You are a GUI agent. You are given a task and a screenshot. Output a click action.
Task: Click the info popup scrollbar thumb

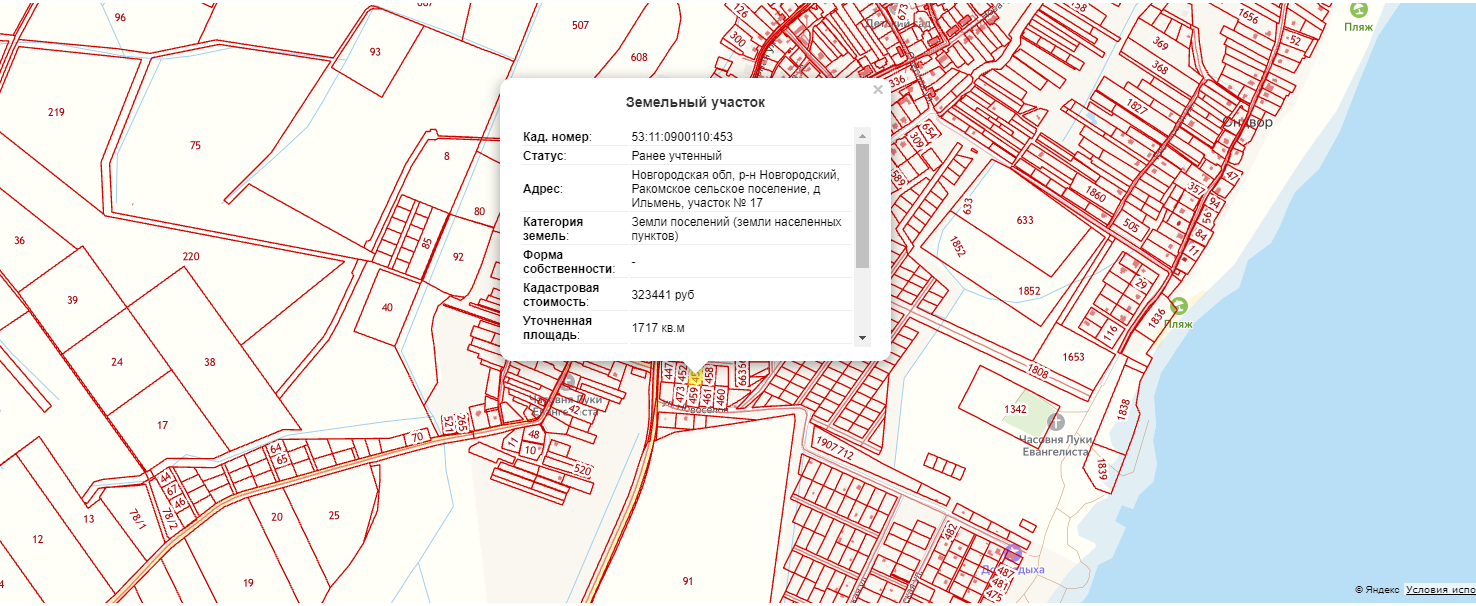[862, 205]
